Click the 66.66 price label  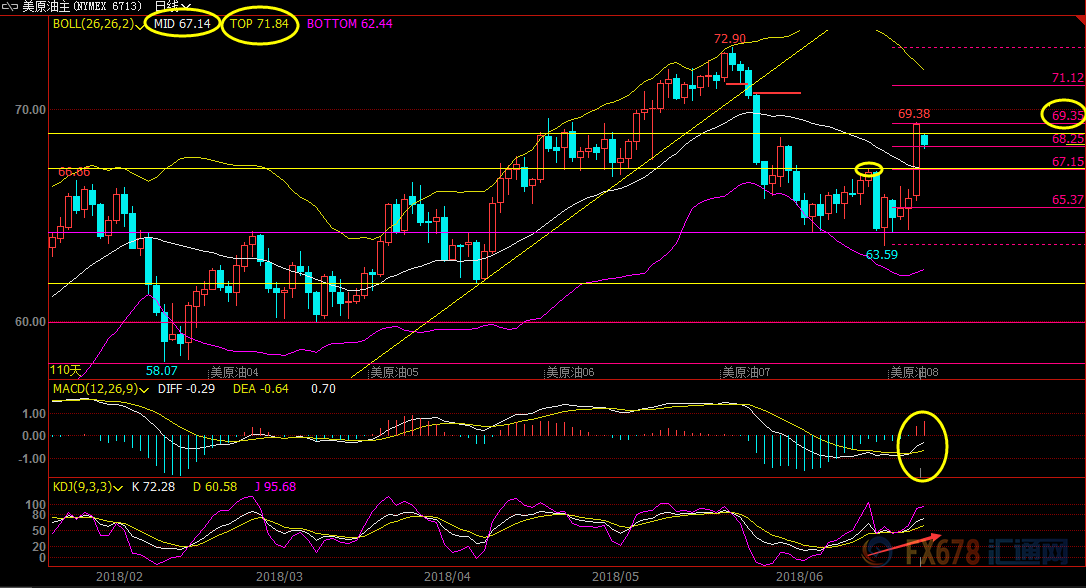tap(74, 172)
